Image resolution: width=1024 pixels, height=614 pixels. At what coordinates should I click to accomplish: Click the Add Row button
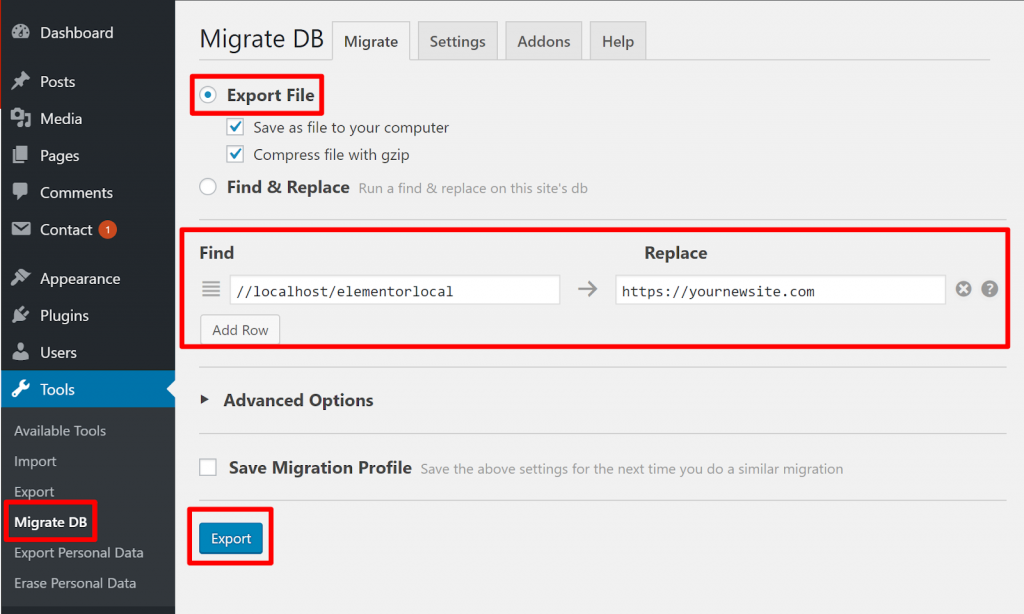coord(240,330)
